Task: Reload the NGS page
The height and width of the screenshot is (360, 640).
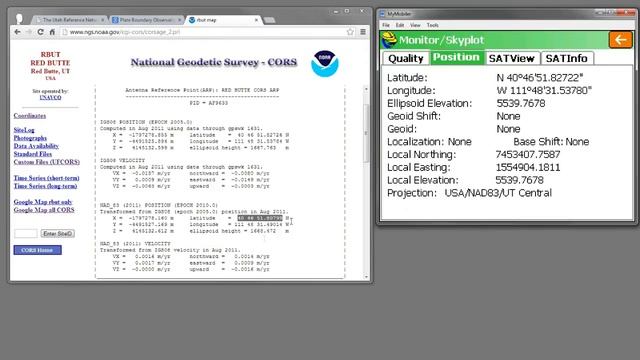Action: (40, 32)
